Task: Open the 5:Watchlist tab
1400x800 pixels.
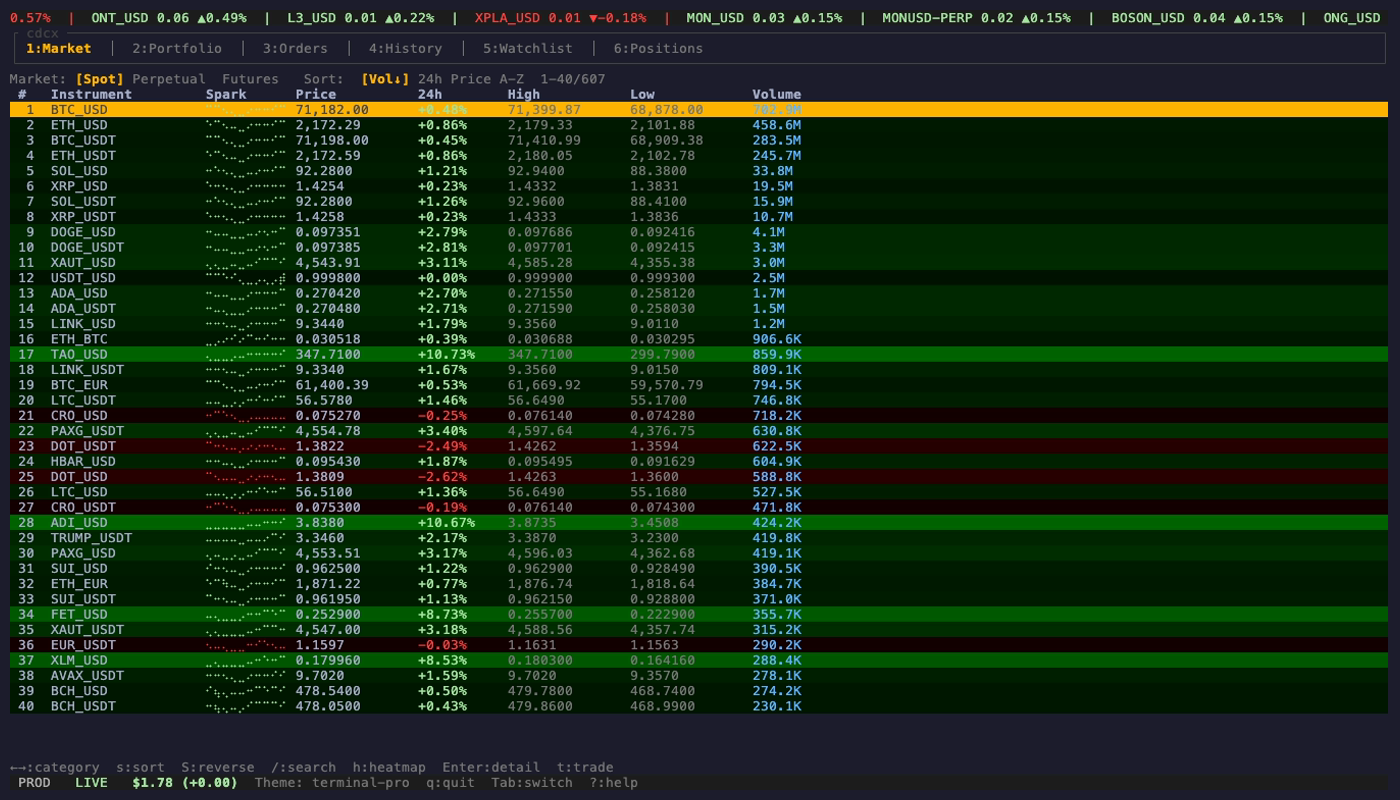Action: pos(530,48)
